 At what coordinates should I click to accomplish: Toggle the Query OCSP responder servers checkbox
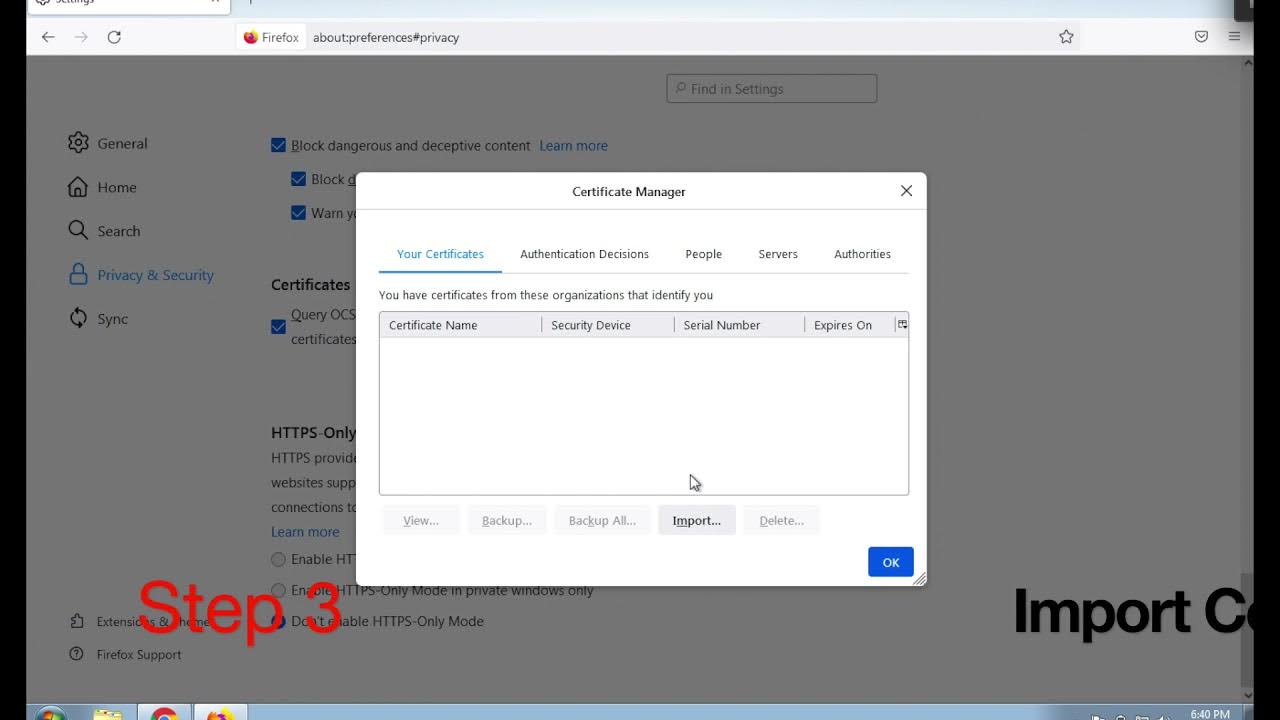[x=279, y=326]
